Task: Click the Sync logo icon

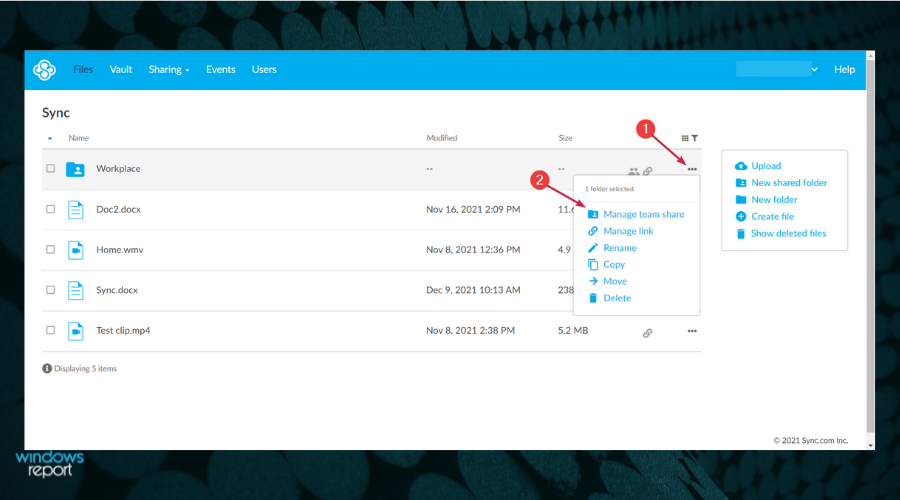Action: coord(44,70)
